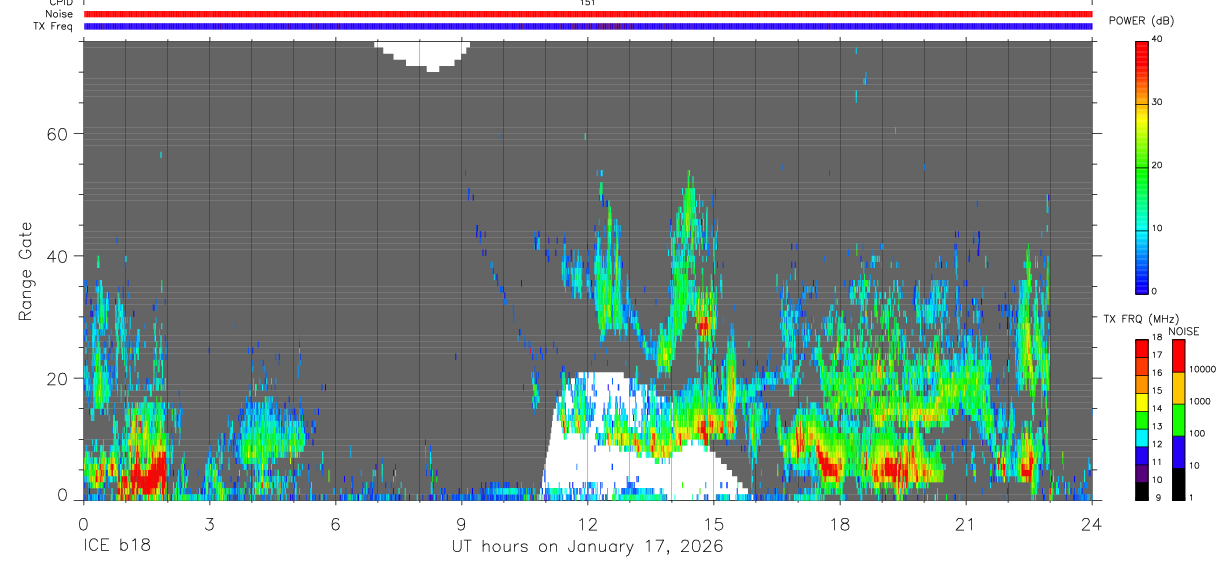Click the "15" tick on the UT hours axis
Screen dimensions: 1228x567
[713, 524]
